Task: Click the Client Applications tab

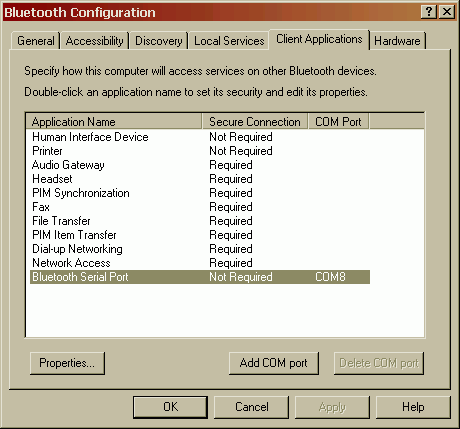Action: [319, 39]
